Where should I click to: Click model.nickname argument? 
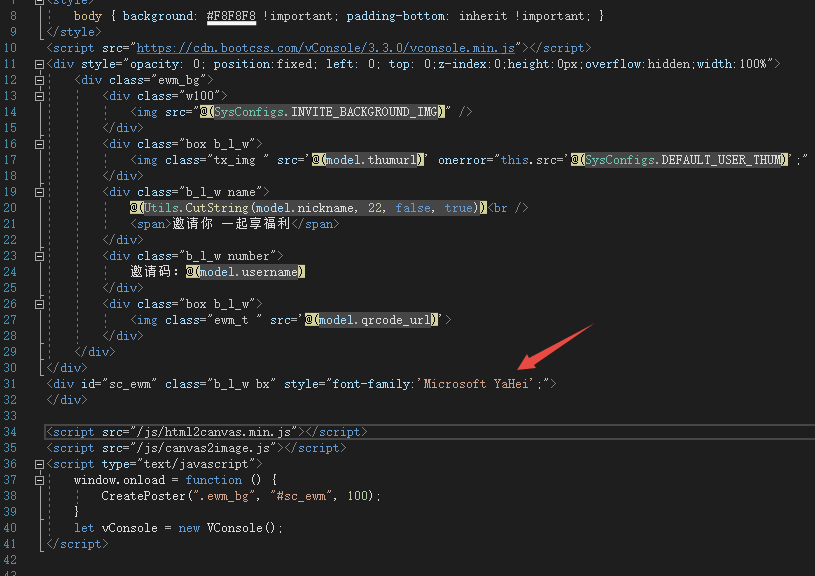[x=305, y=208]
